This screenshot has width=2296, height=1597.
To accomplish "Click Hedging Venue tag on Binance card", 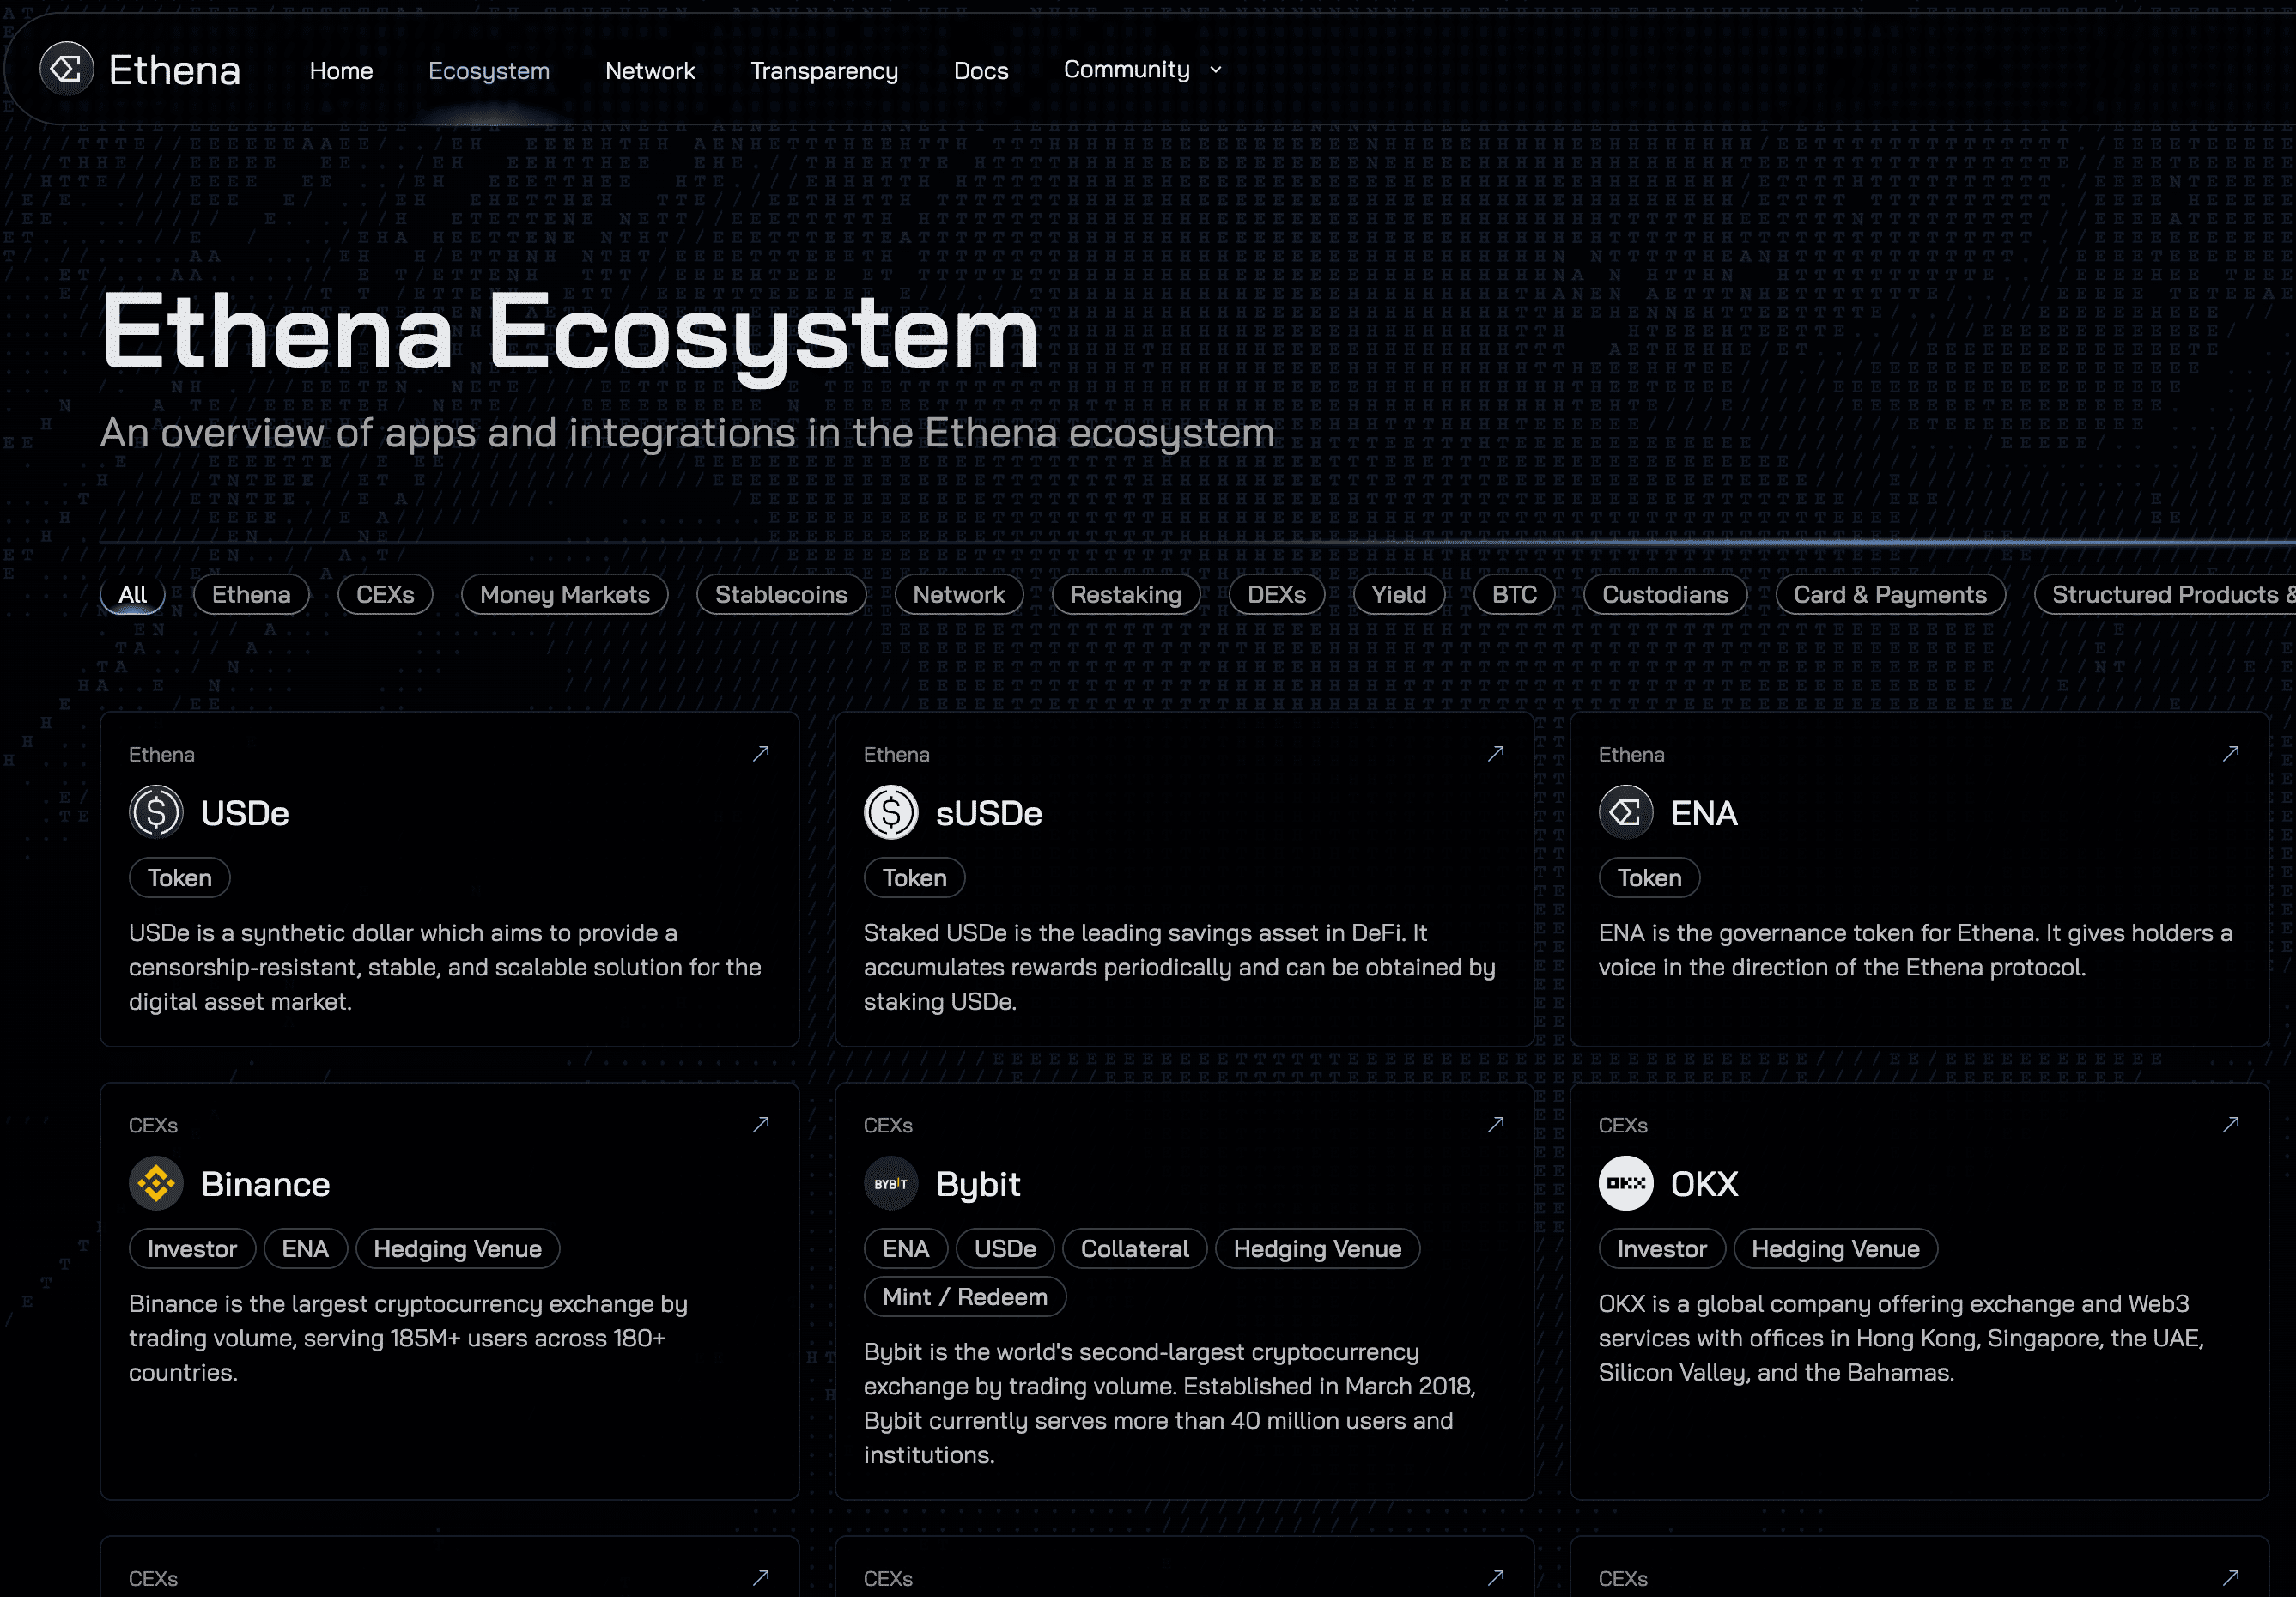I will point(458,1249).
